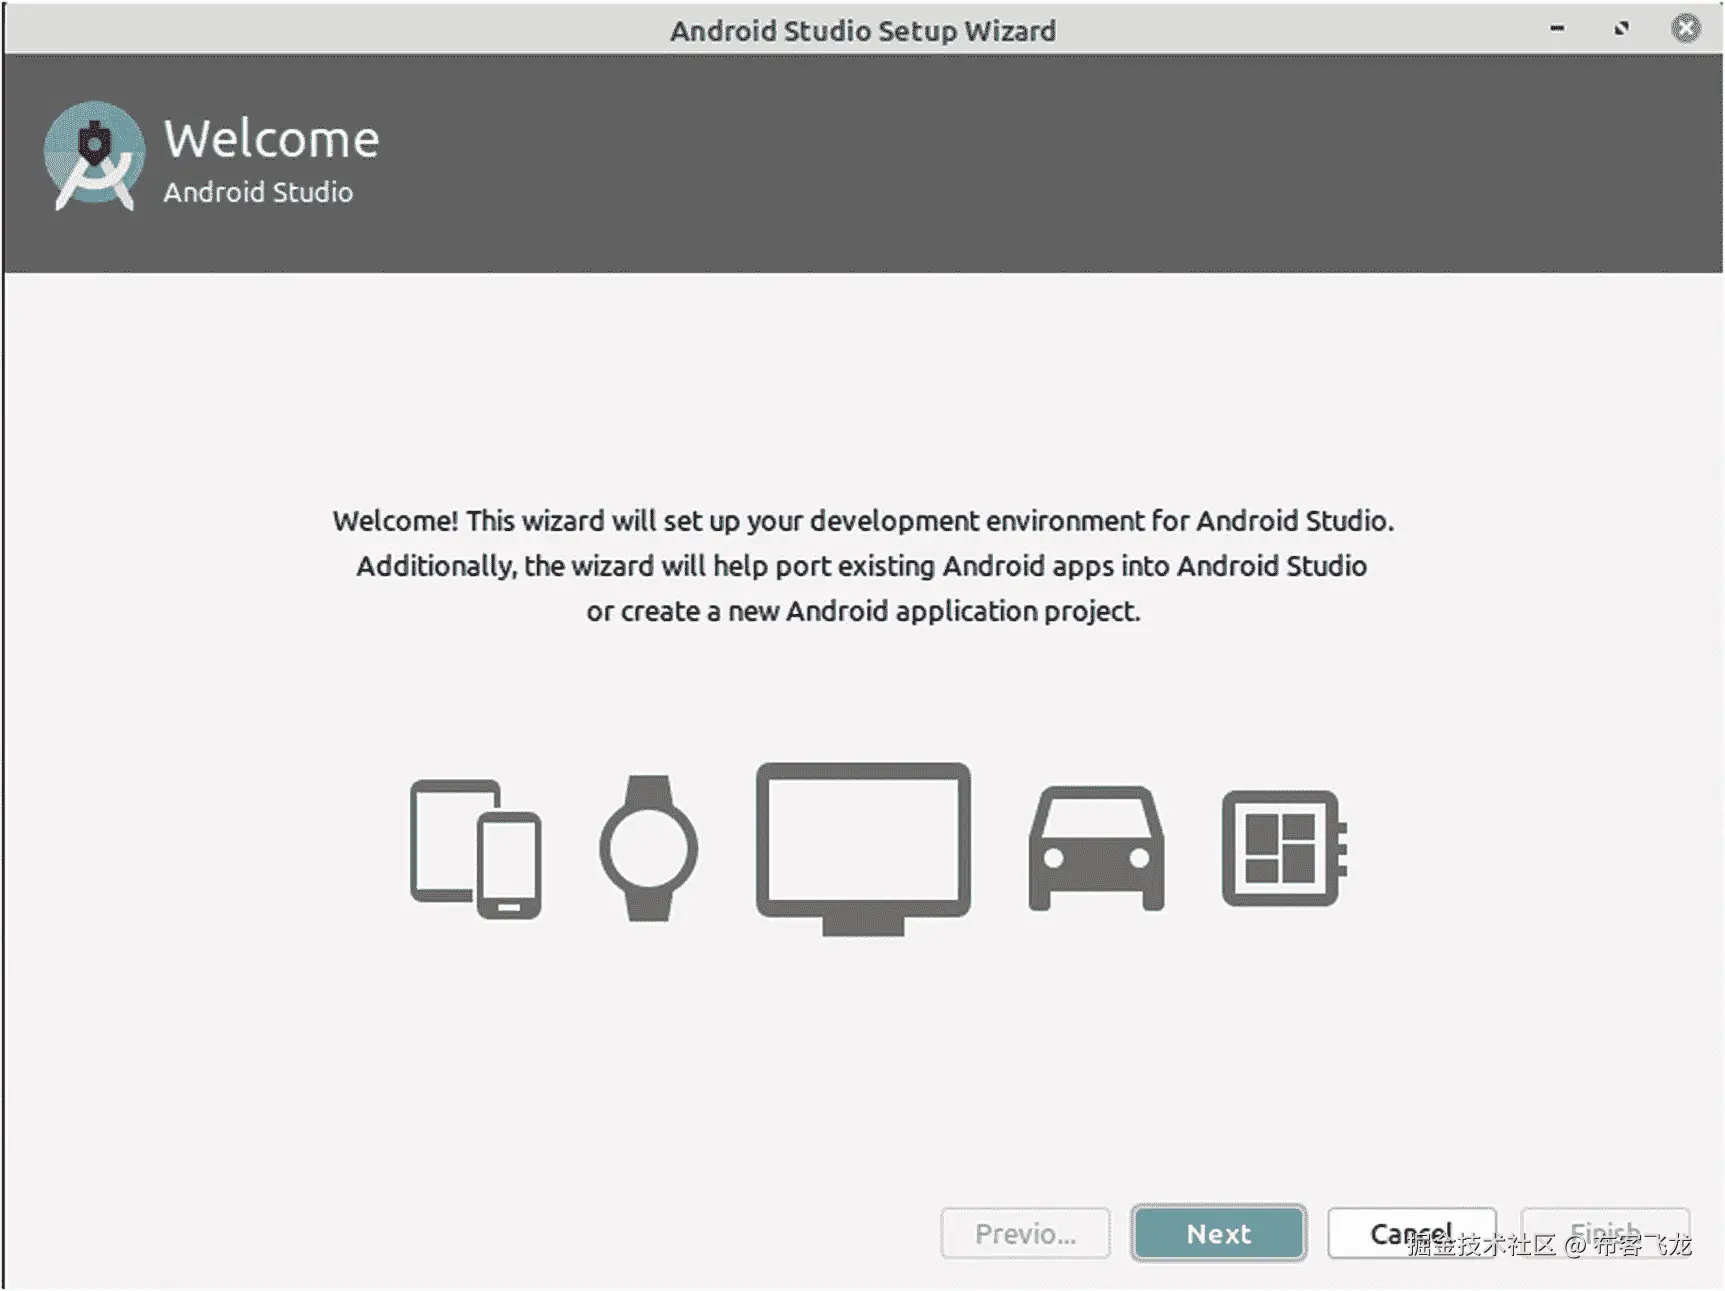
Task: Click the phone and tablet device icon
Action: (x=476, y=849)
